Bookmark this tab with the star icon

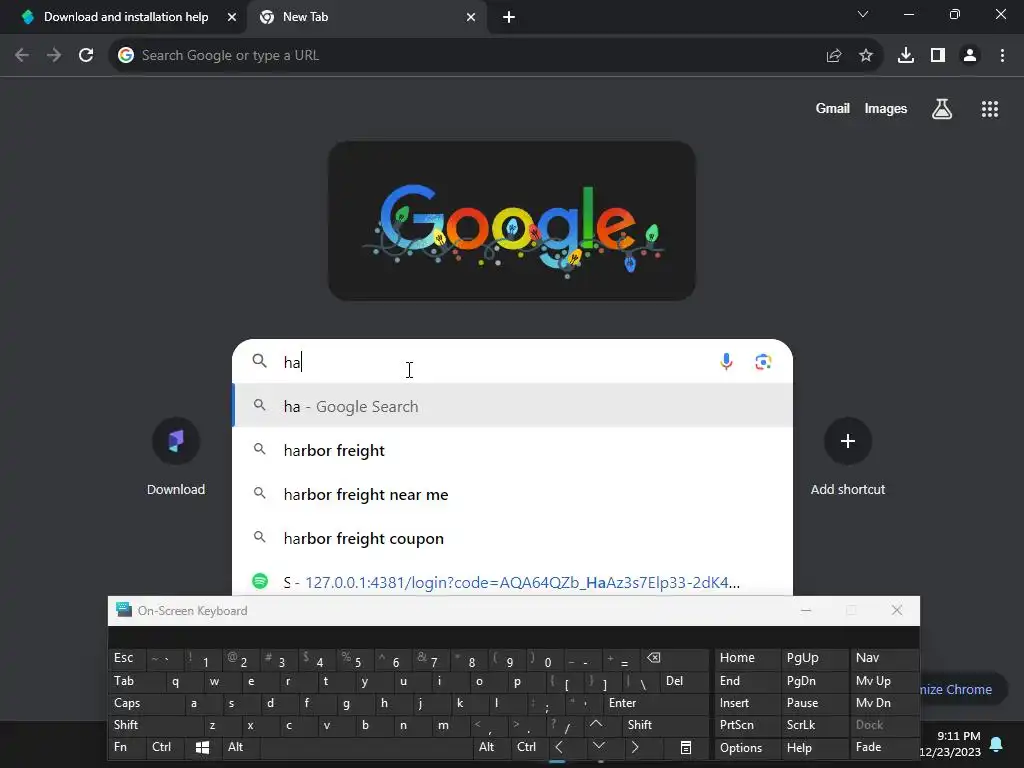coord(866,56)
